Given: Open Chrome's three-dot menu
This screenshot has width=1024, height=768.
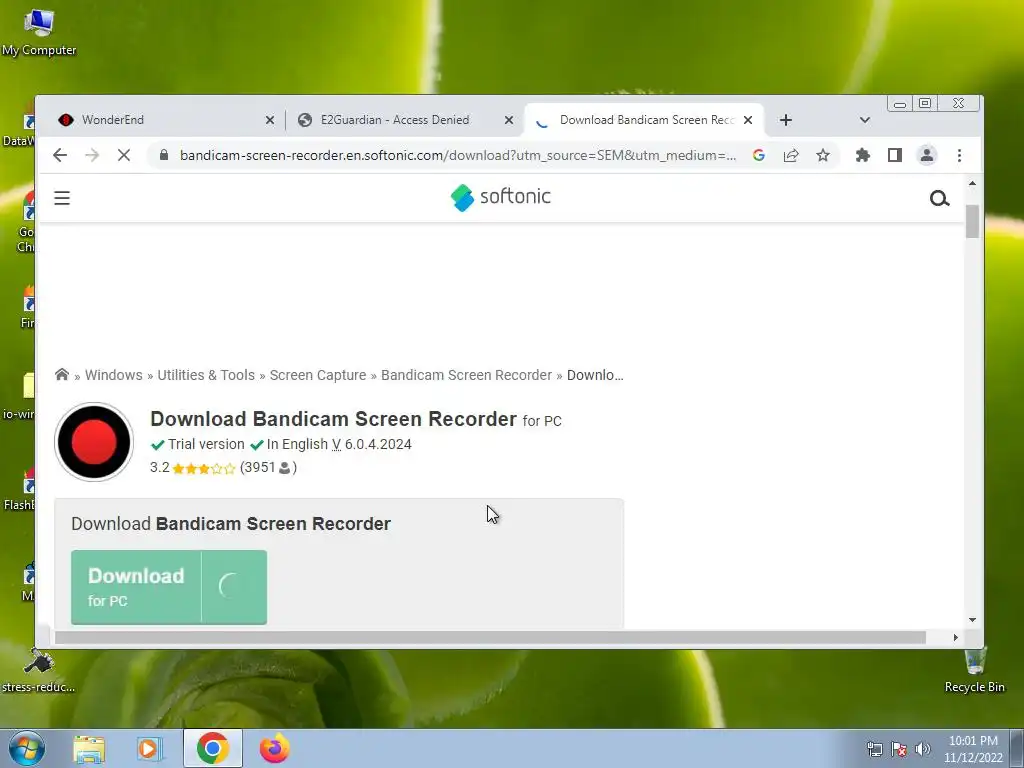Looking at the screenshot, I should coord(959,155).
